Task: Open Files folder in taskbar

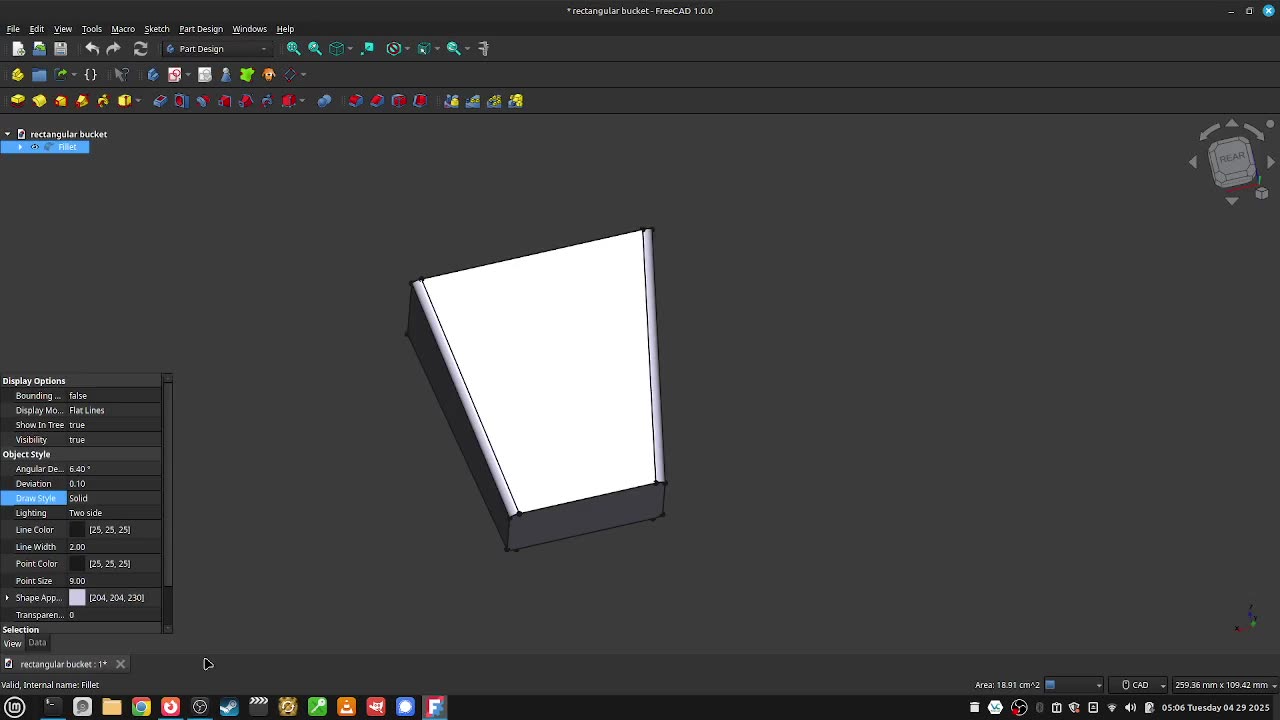Action: [112, 707]
